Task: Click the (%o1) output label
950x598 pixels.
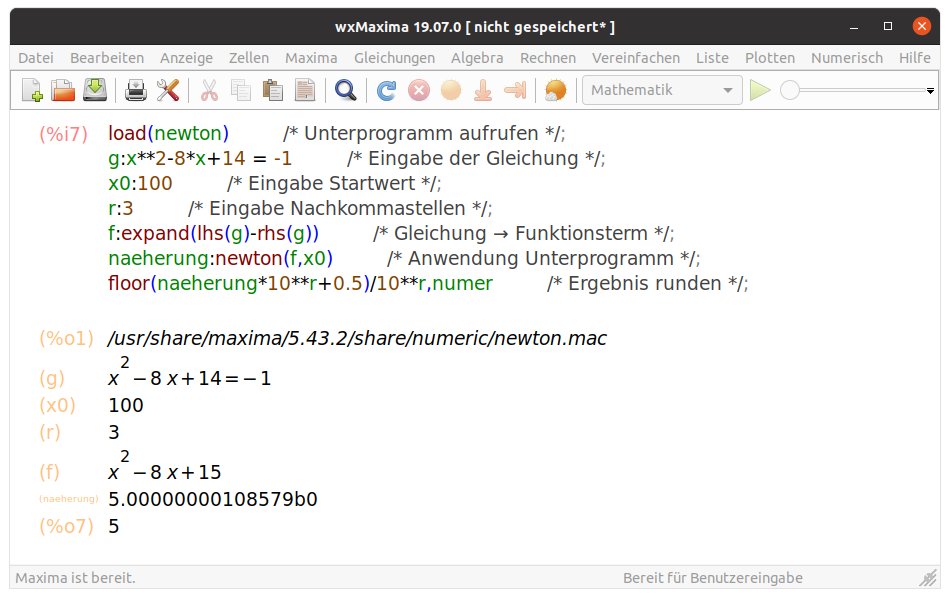Action: 67,338
